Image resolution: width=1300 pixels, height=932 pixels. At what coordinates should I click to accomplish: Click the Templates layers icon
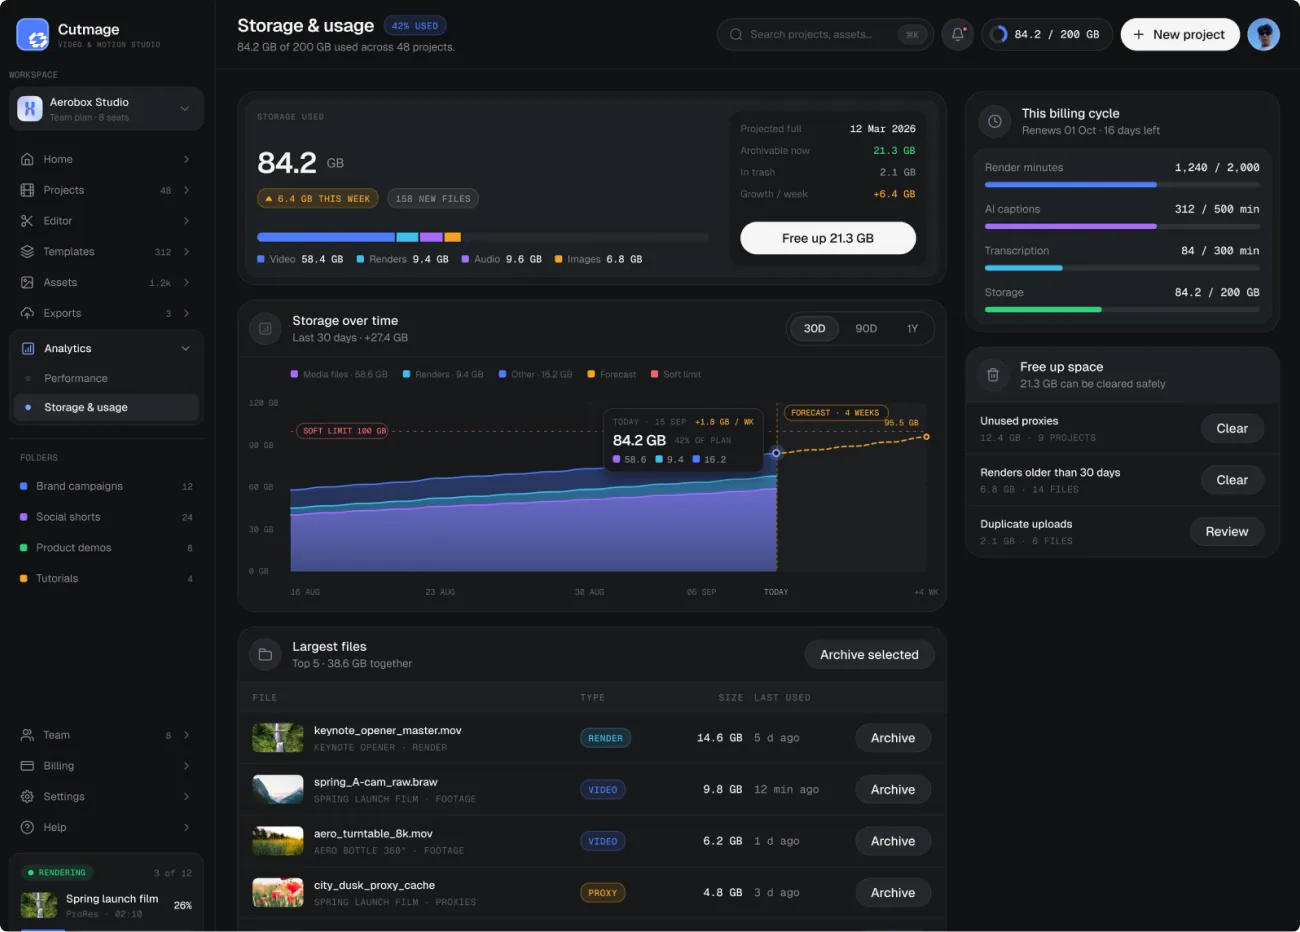(x=27, y=252)
